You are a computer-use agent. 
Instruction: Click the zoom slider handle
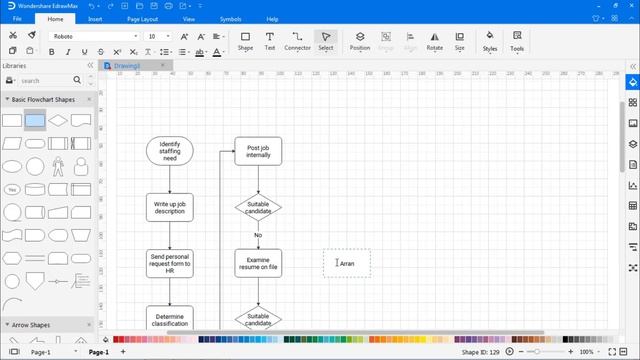click(x=537, y=351)
